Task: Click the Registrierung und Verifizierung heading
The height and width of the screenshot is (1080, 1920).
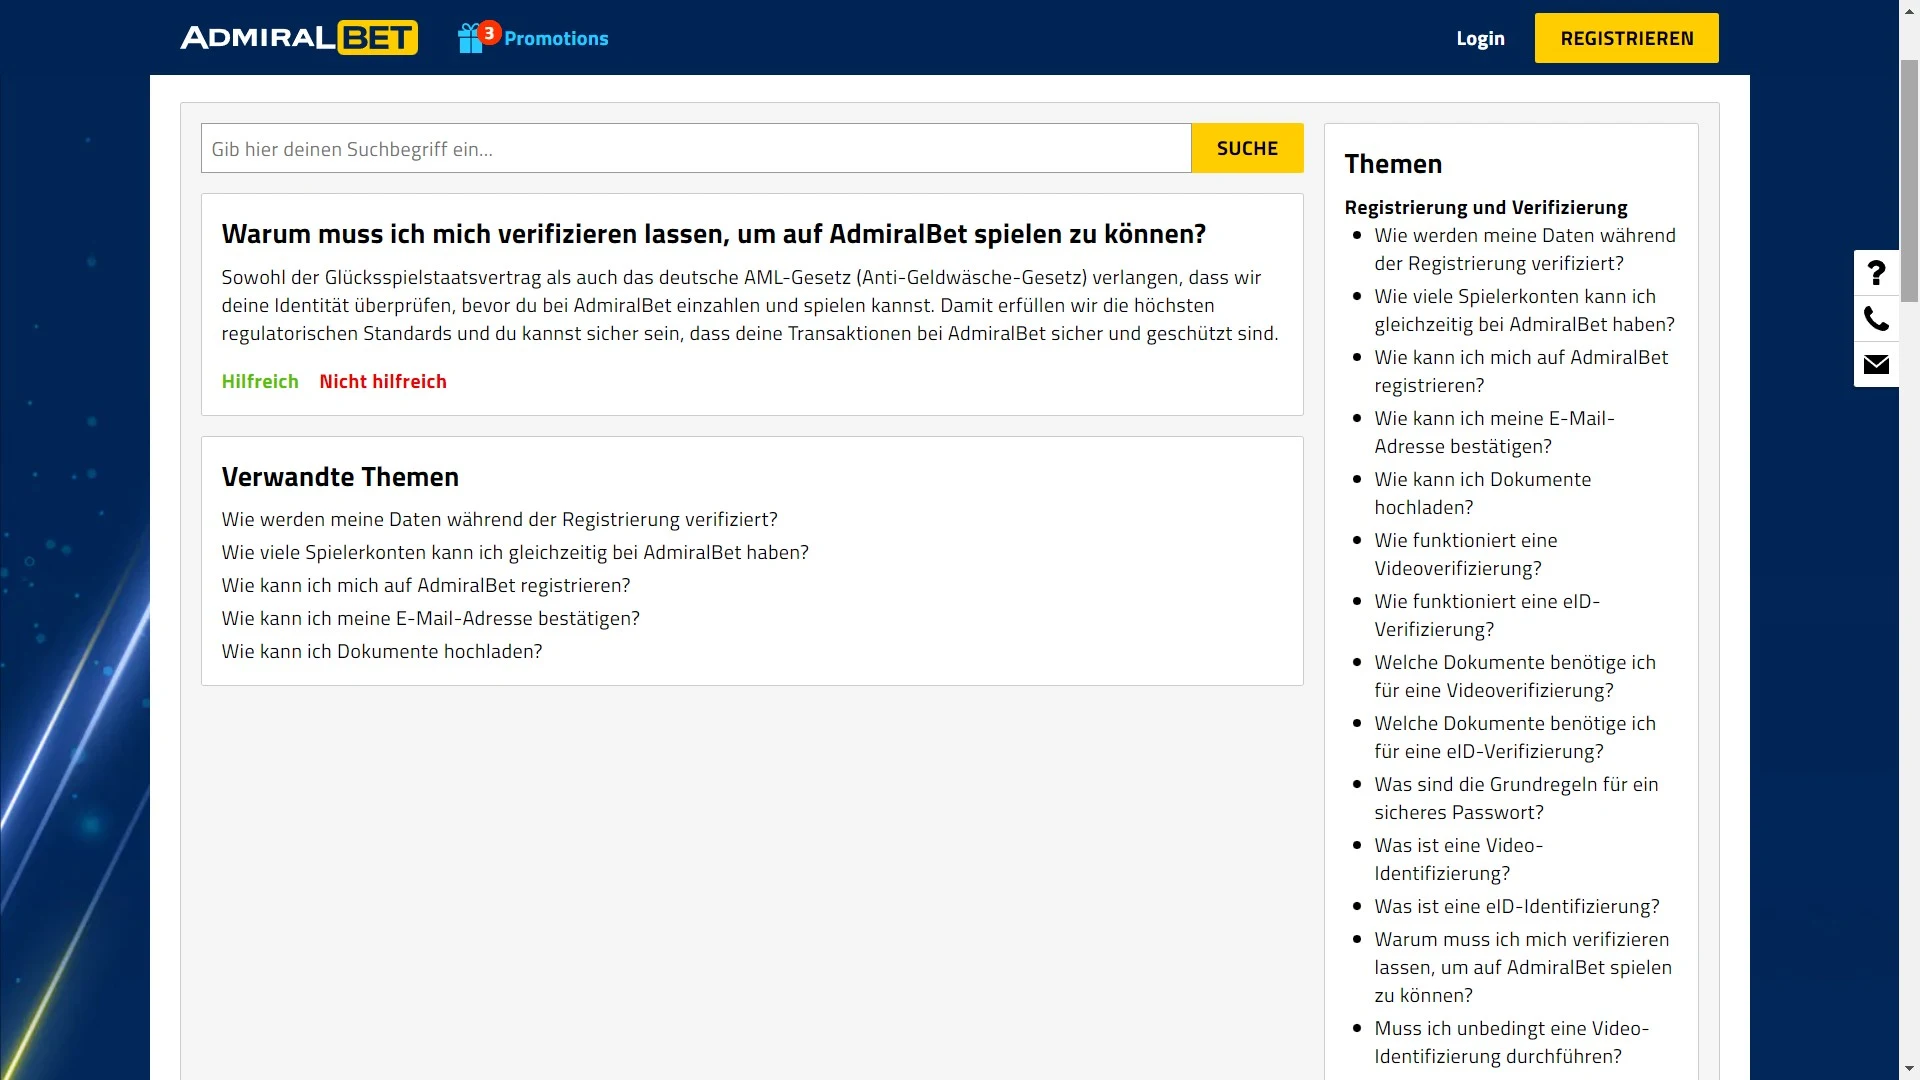Action: point(1485,207)
